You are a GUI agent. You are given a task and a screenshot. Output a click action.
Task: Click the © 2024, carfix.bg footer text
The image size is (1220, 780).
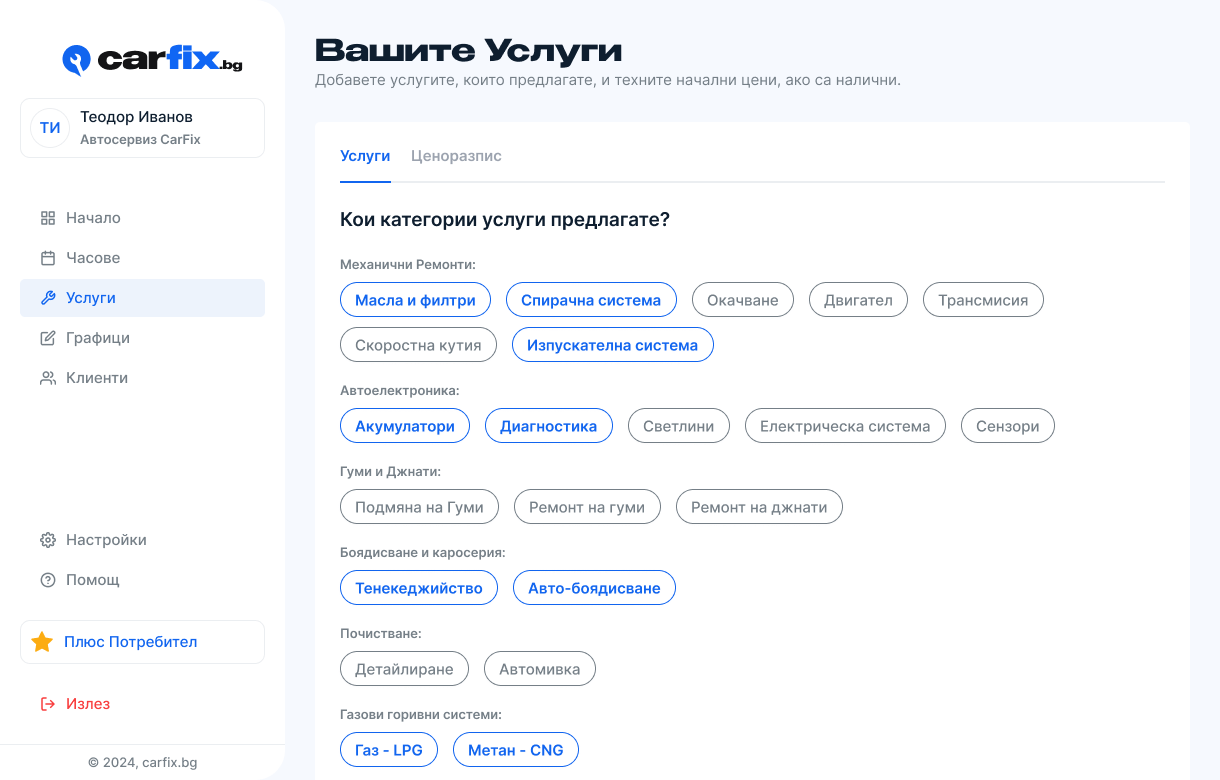[x=143, y=762]
